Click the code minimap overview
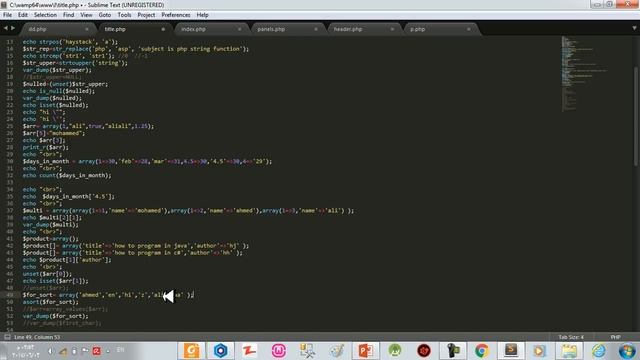 click(584, 73)
